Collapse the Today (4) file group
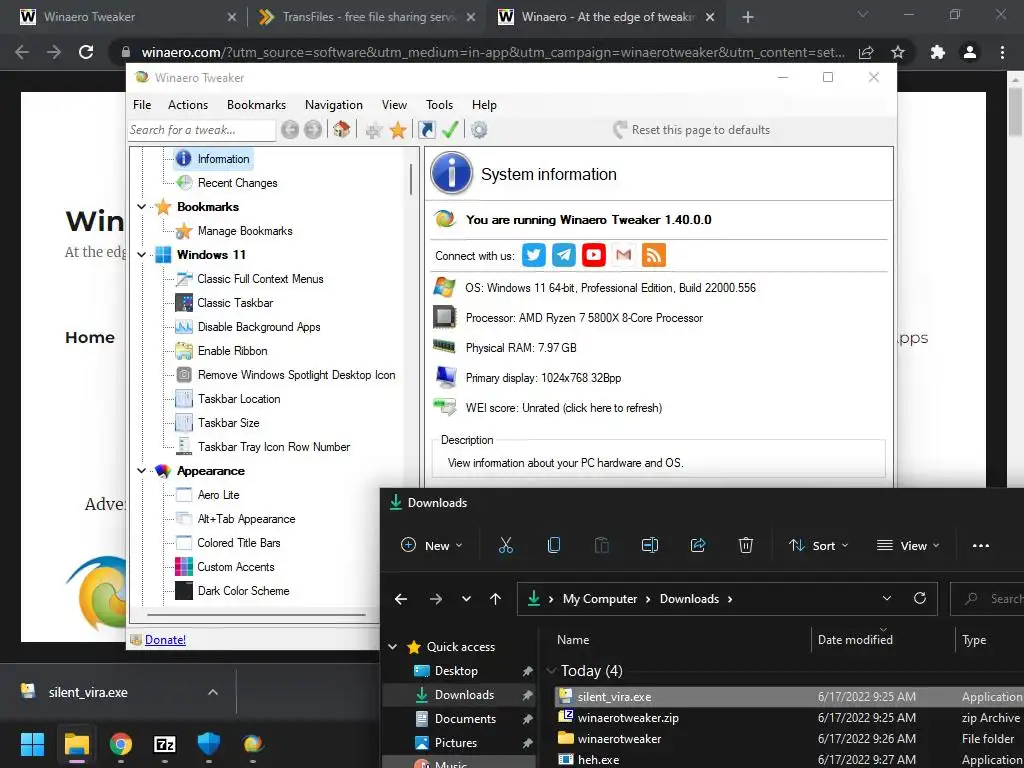Image resolution: width=1024 pixels, height=768 pixels. (x=551, y=671)
